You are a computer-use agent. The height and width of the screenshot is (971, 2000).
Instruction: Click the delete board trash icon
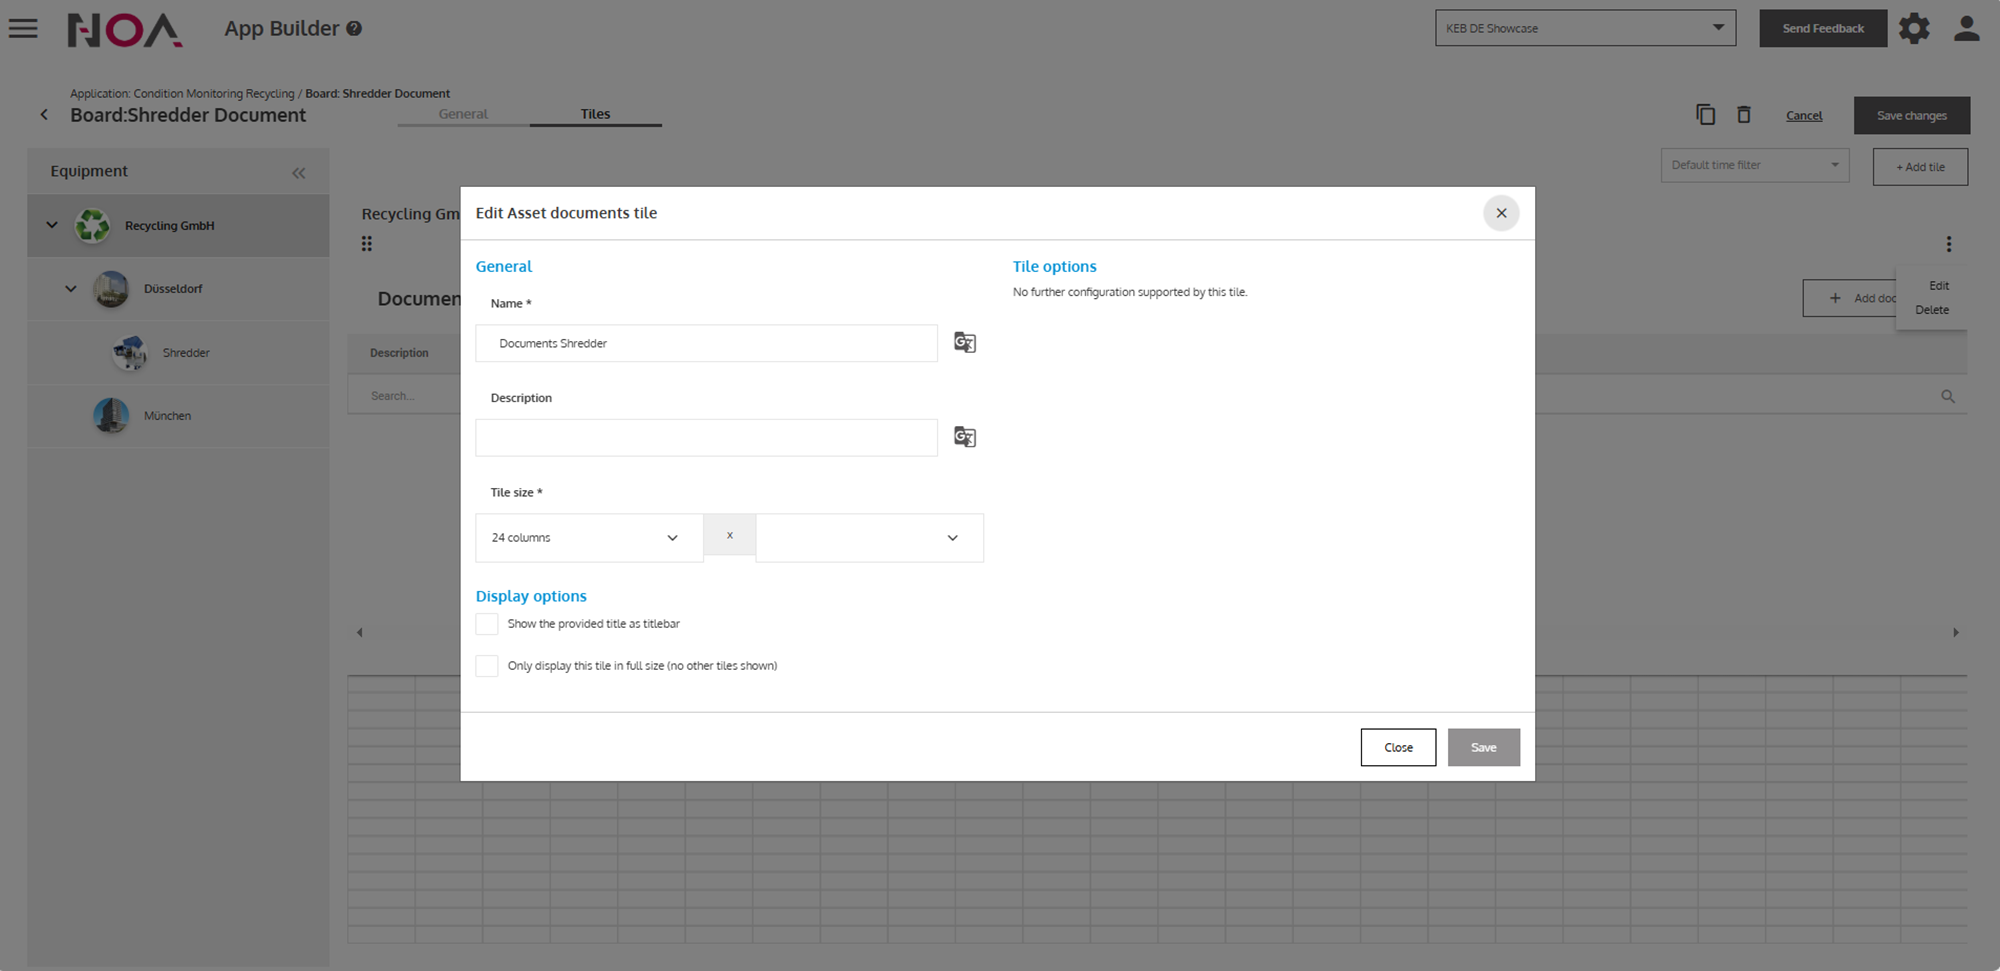(x=1743, y=115)
